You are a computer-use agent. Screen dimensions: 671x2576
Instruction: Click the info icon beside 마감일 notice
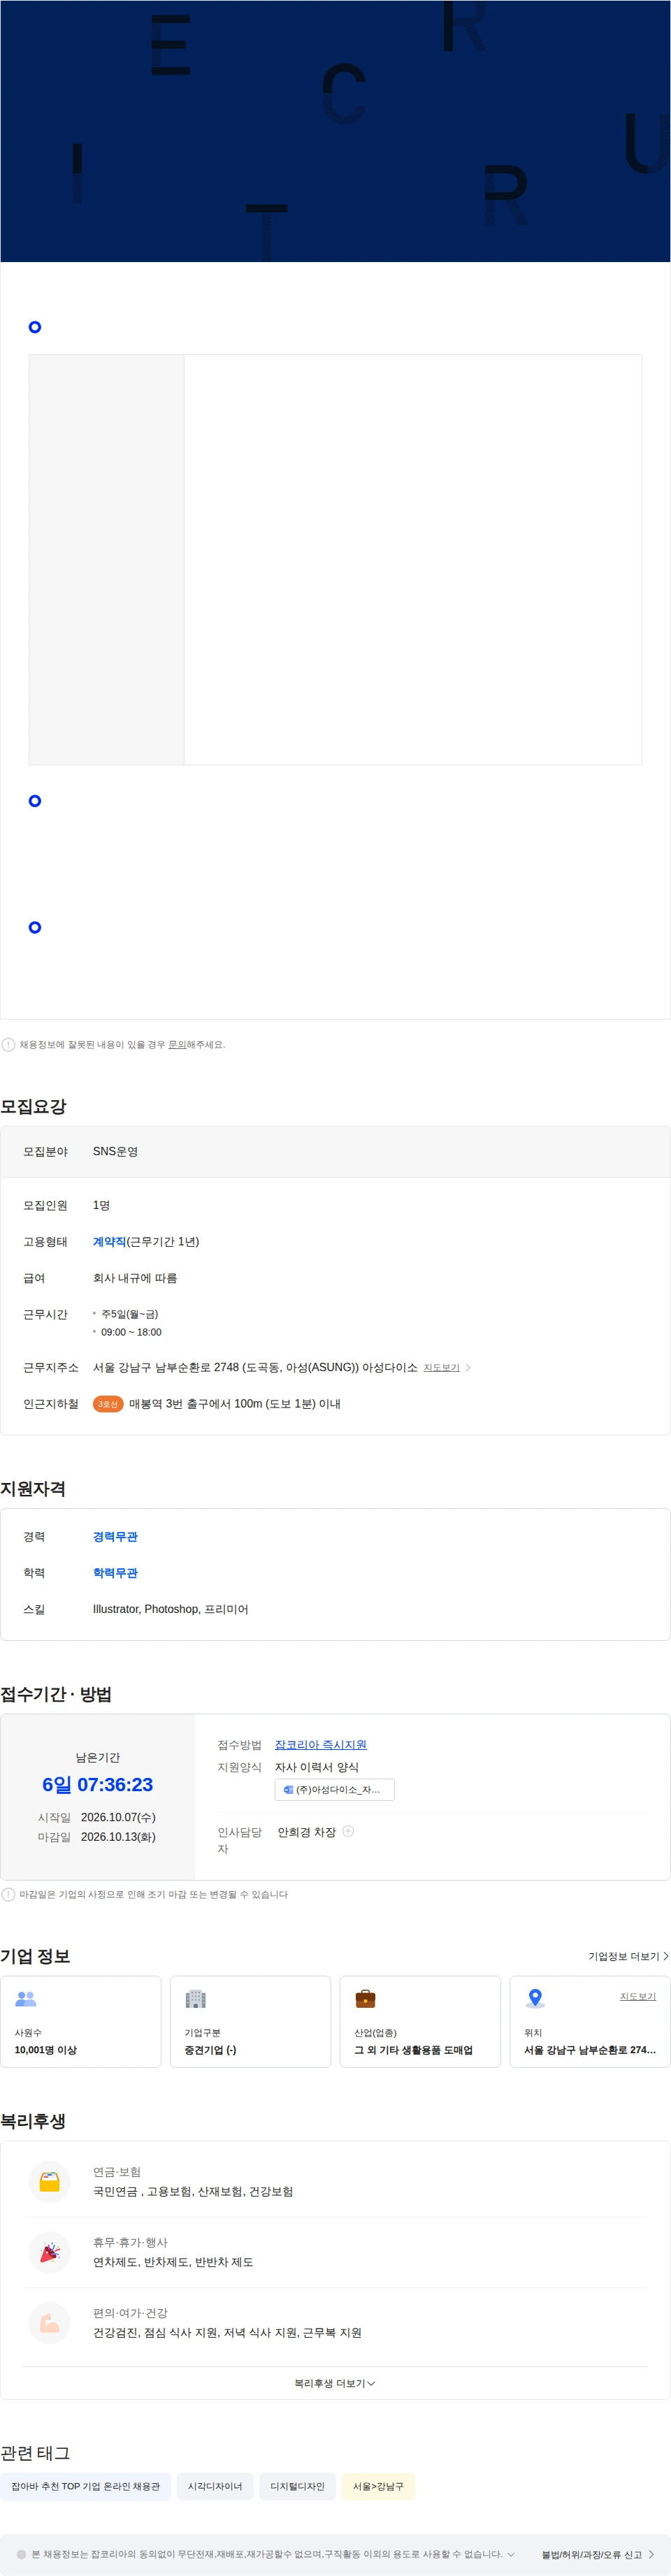[8, 1894]
